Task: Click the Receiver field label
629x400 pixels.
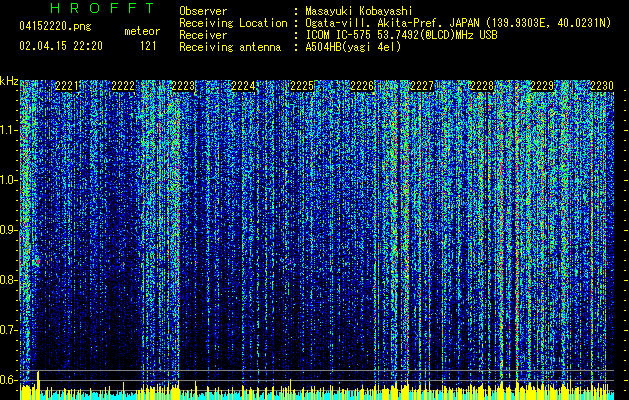Action: click(203, 35)
